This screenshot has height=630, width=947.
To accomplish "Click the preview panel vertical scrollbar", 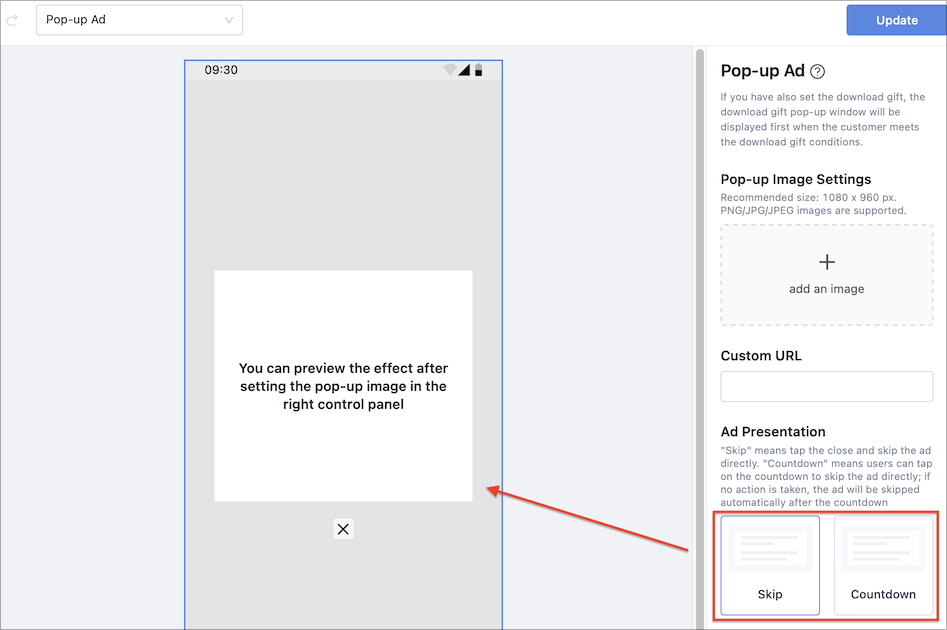I will click(x=700, y=338).
